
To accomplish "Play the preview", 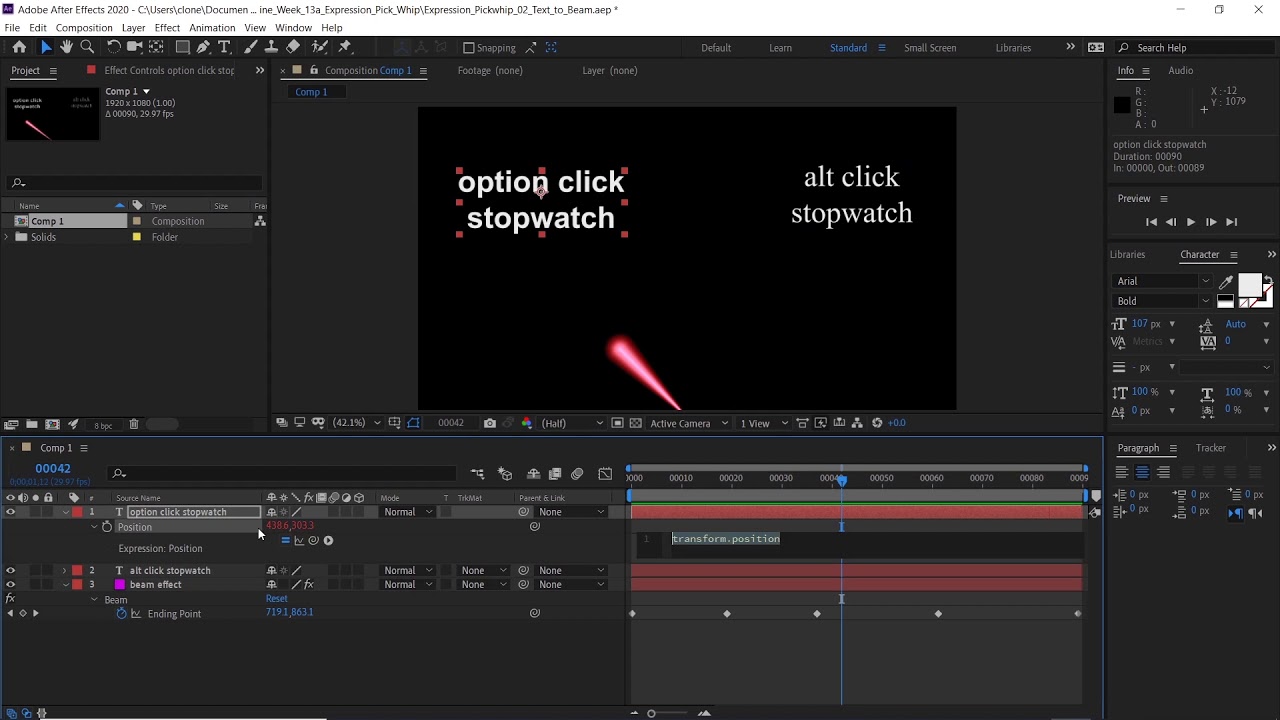I will [x=1190, y=222].
